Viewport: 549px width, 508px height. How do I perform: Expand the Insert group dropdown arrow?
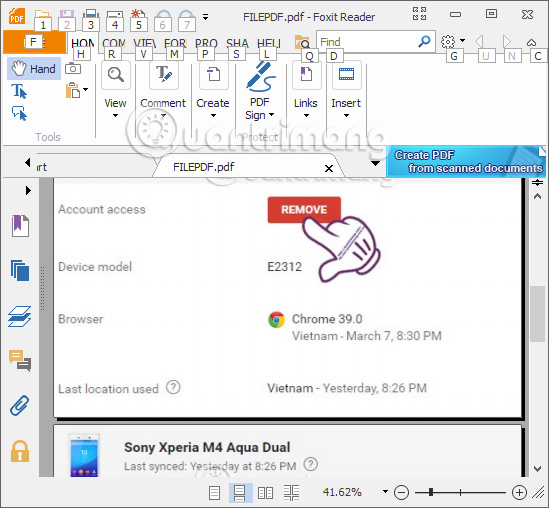346,116
